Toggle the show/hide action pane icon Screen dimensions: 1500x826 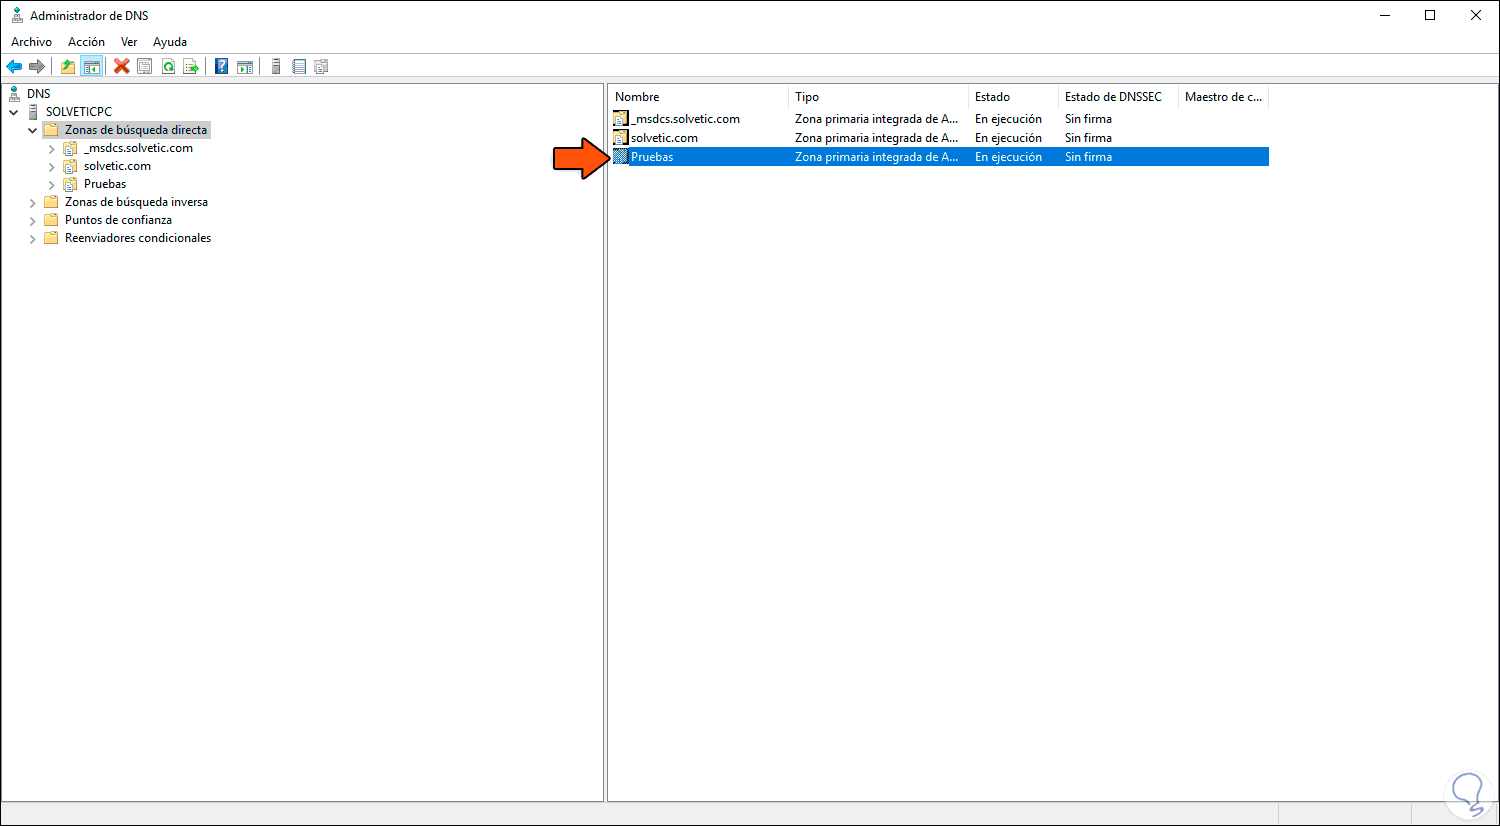click(x=245, y=66)
